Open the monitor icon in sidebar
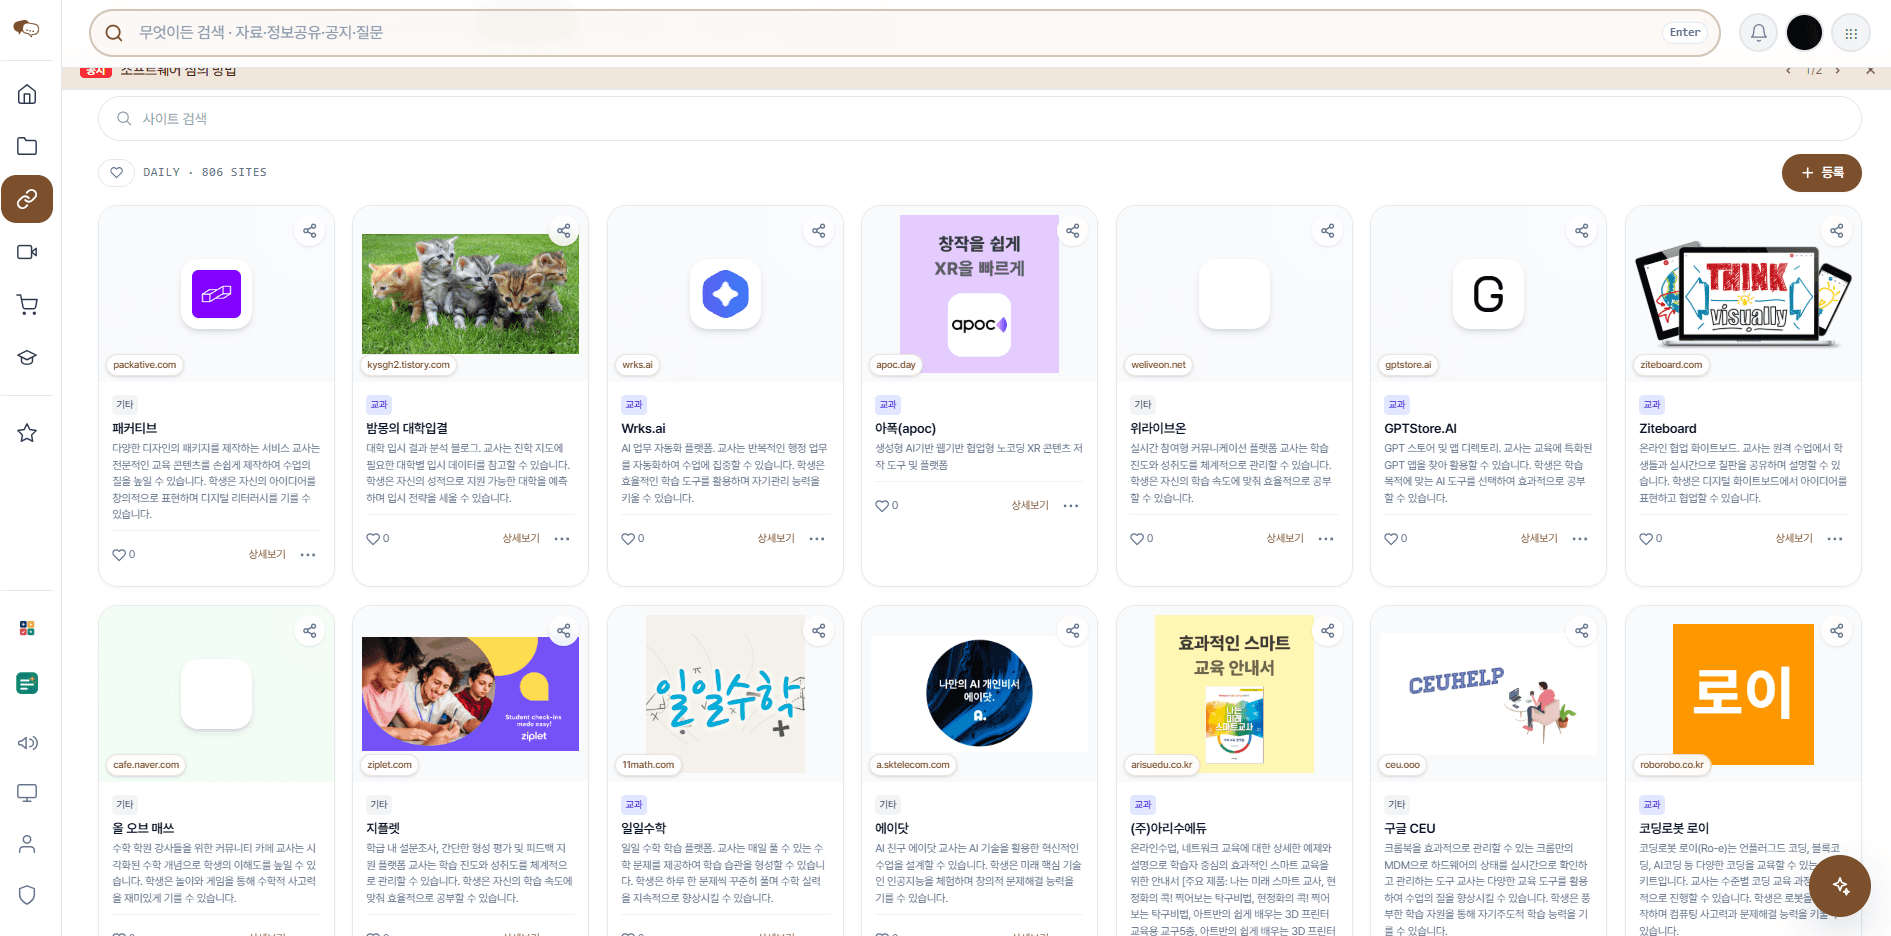 point(27,793)
